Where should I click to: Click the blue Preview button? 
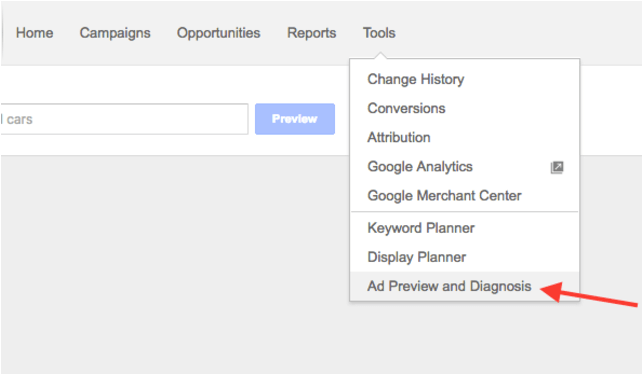click(x=294, y=119)
